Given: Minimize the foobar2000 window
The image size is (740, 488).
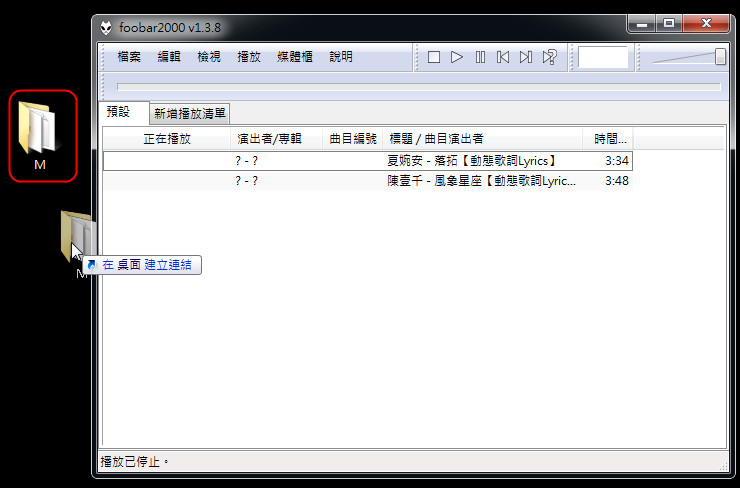Looking at the screenshot, I should pos(642,23).
